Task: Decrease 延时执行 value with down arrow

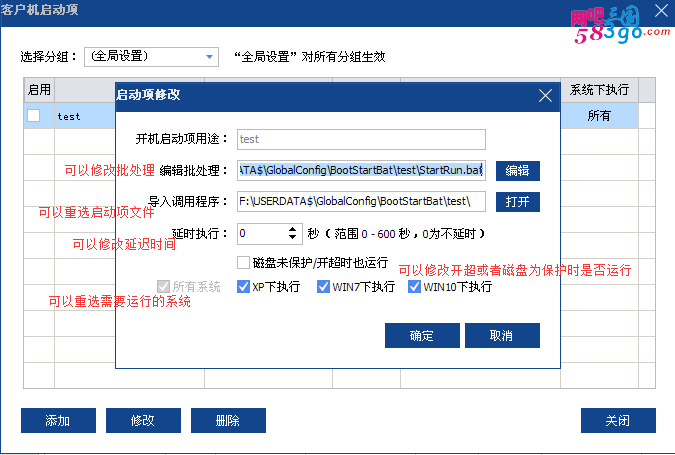Action: [x=292, y=237]
